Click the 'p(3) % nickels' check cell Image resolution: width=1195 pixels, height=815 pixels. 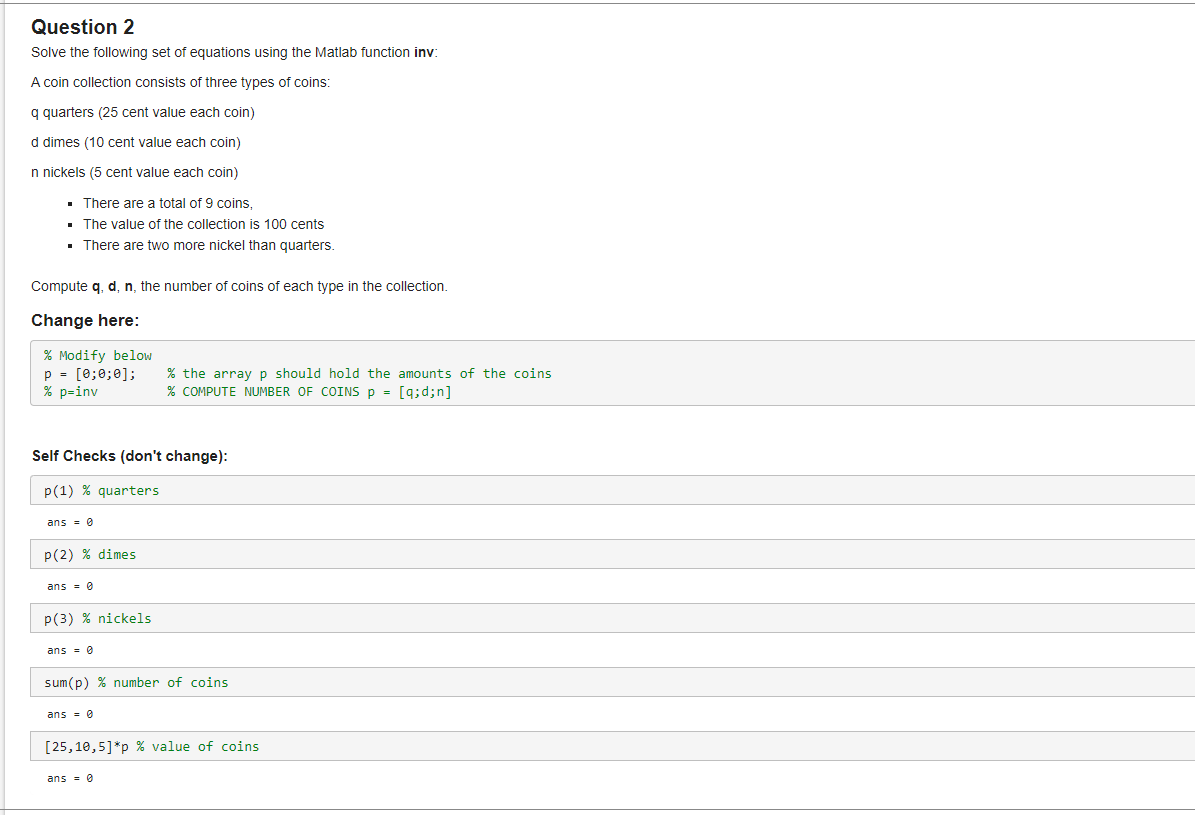(96, 618)
